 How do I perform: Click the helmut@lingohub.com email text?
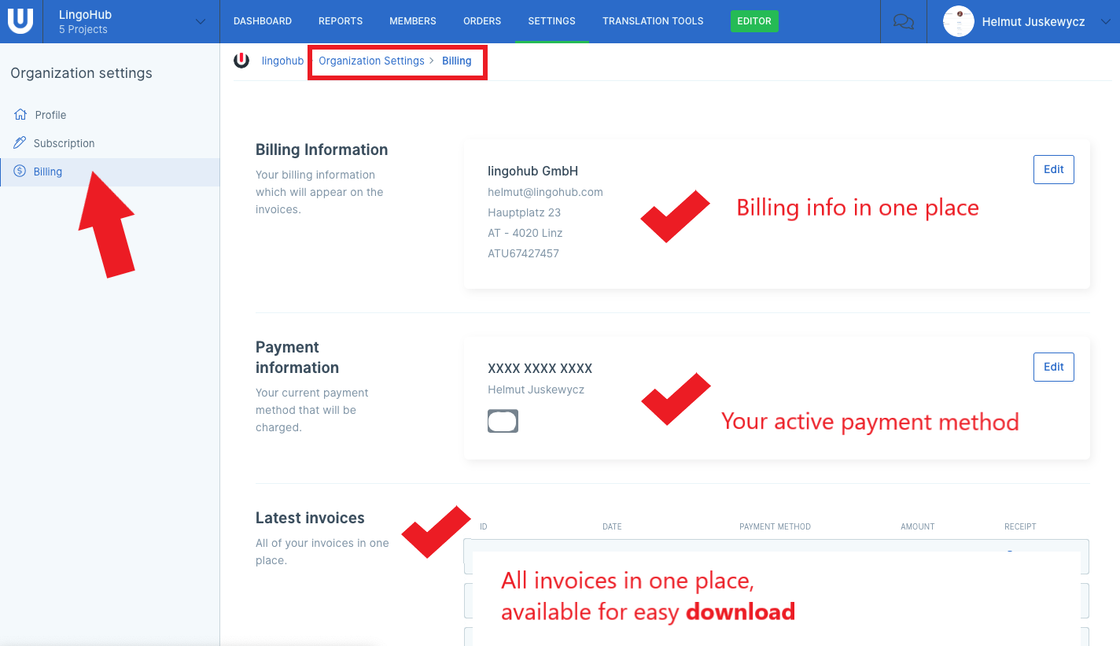click(x=545, y=192)
